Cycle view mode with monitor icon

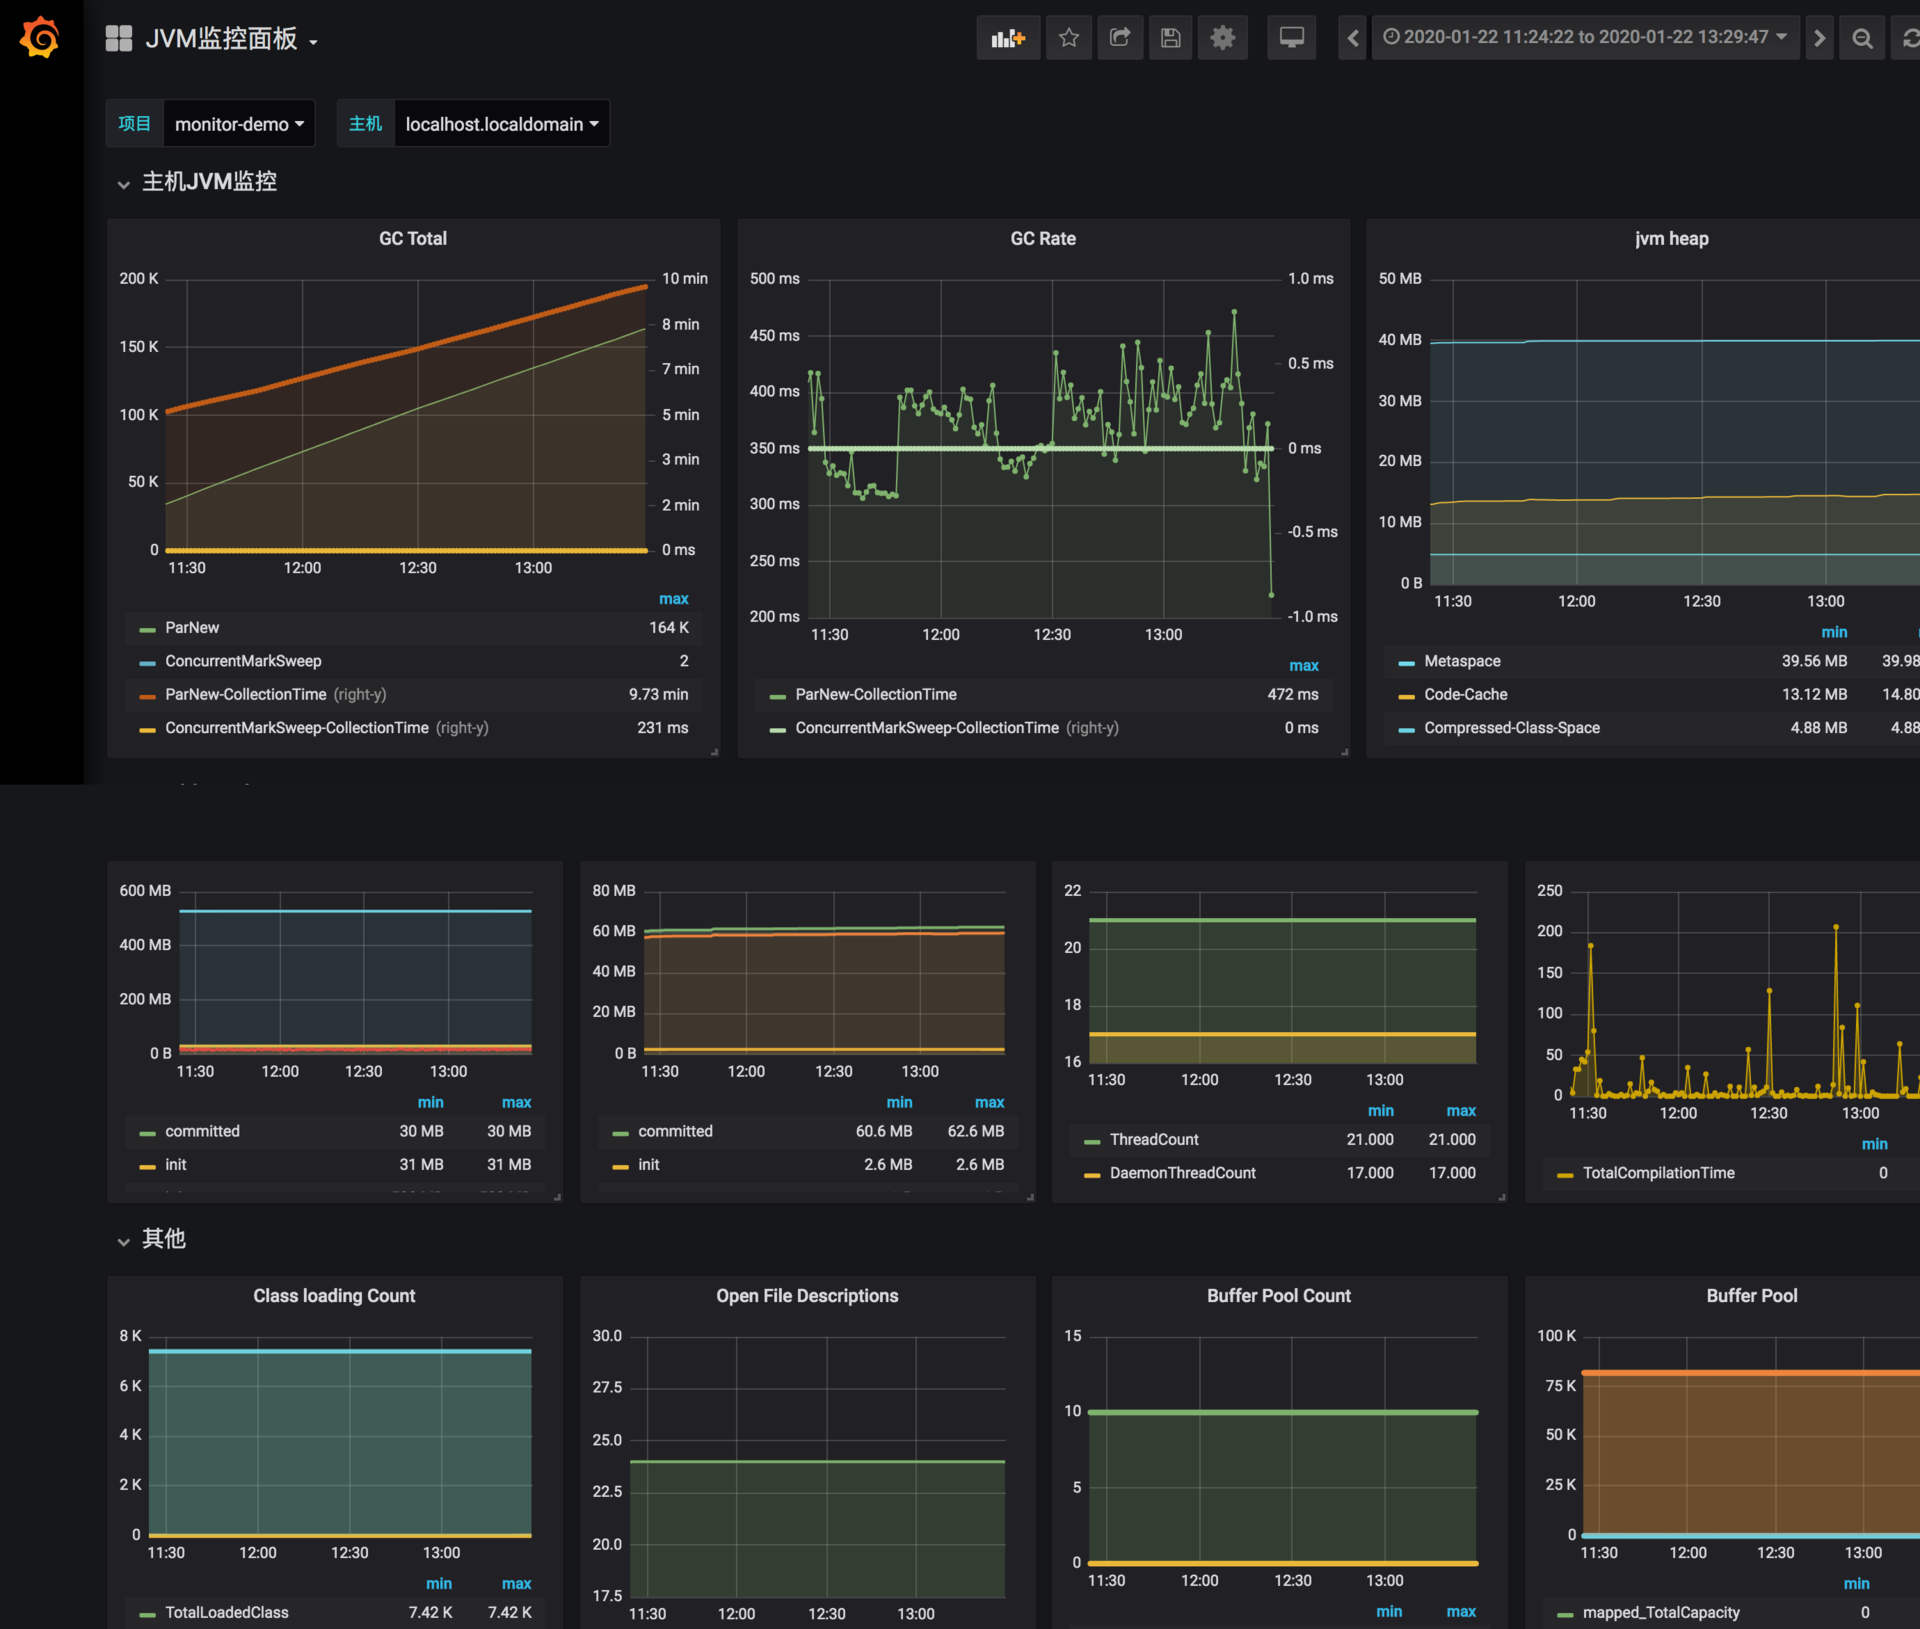click(1291, 38)
